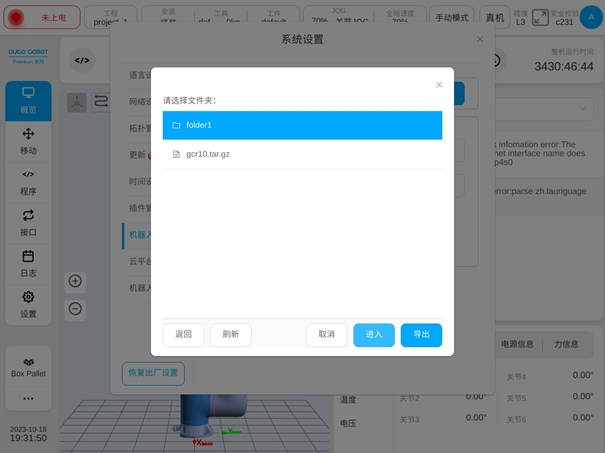The image size is (605, 453).
Task: Click the 程序 program sidebar icon
Action: (x=28, y=181)
